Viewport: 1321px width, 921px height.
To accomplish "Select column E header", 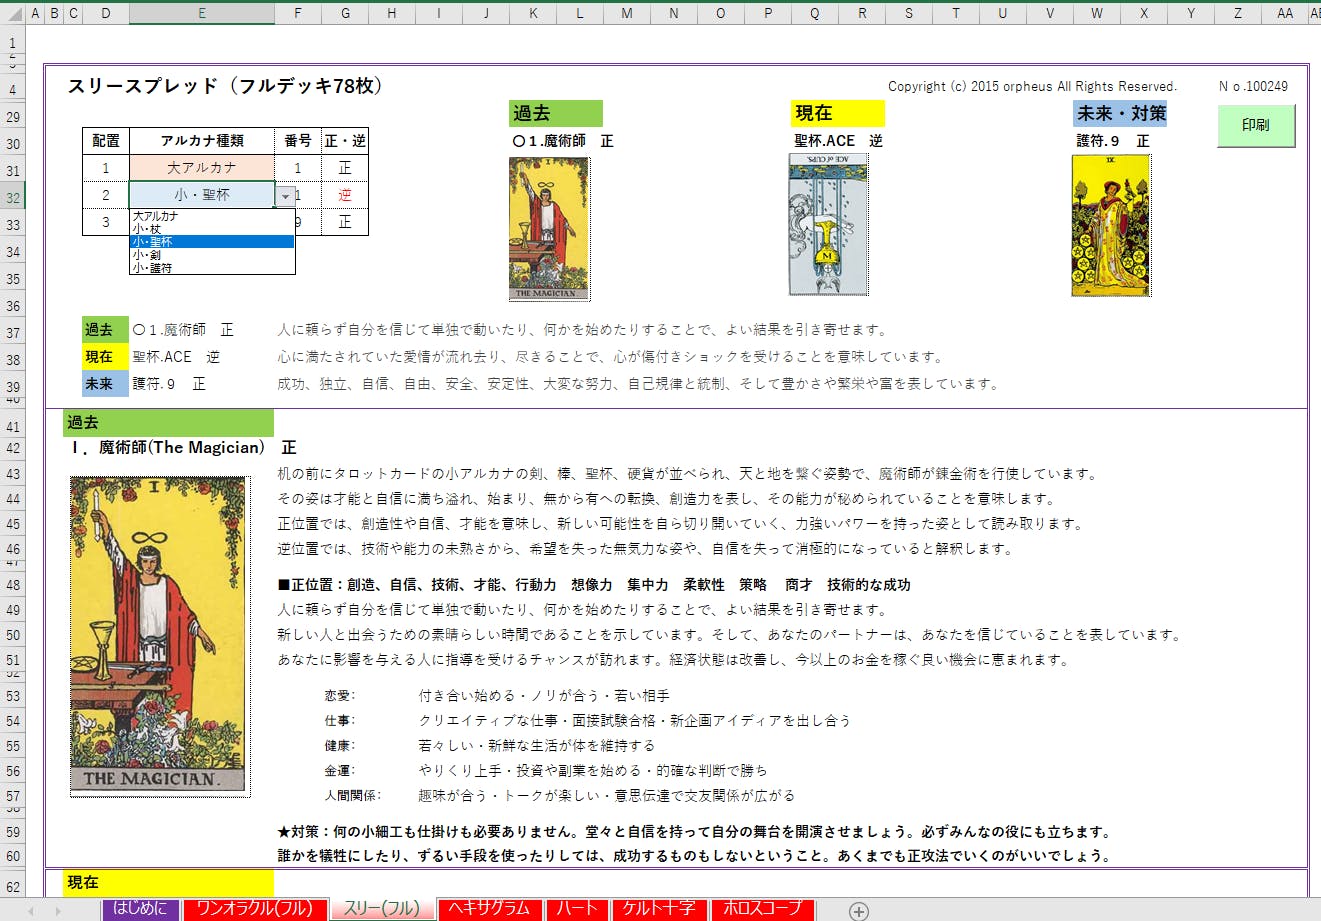I will click(202, 13).
